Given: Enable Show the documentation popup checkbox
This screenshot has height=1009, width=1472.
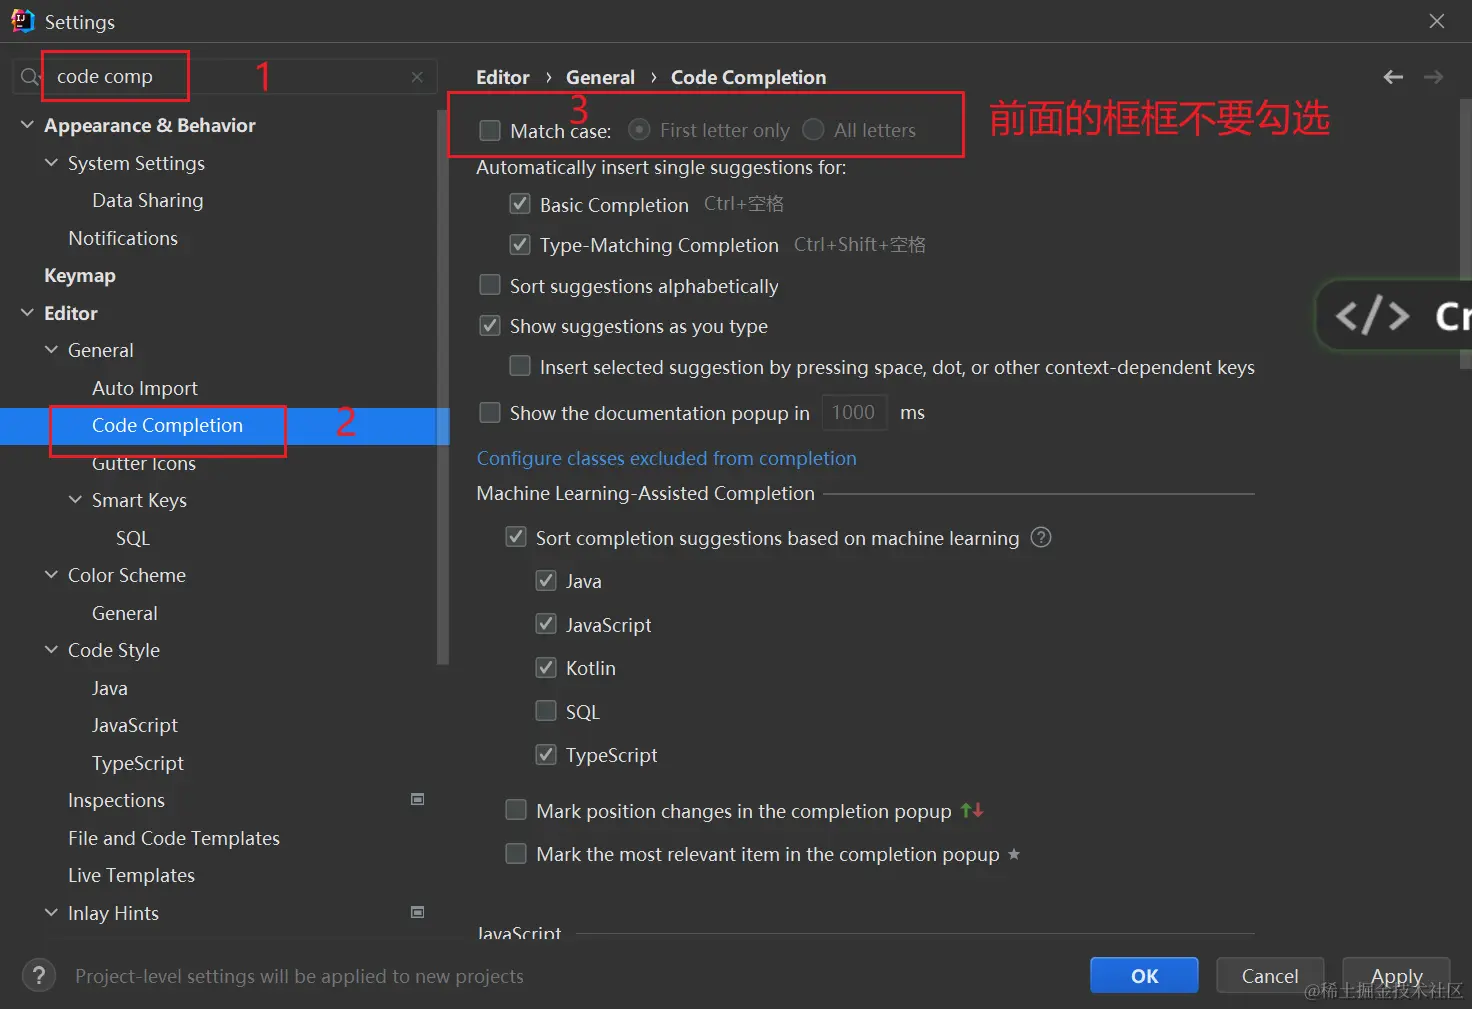Looking at the screenshot, I should point(490,412).
